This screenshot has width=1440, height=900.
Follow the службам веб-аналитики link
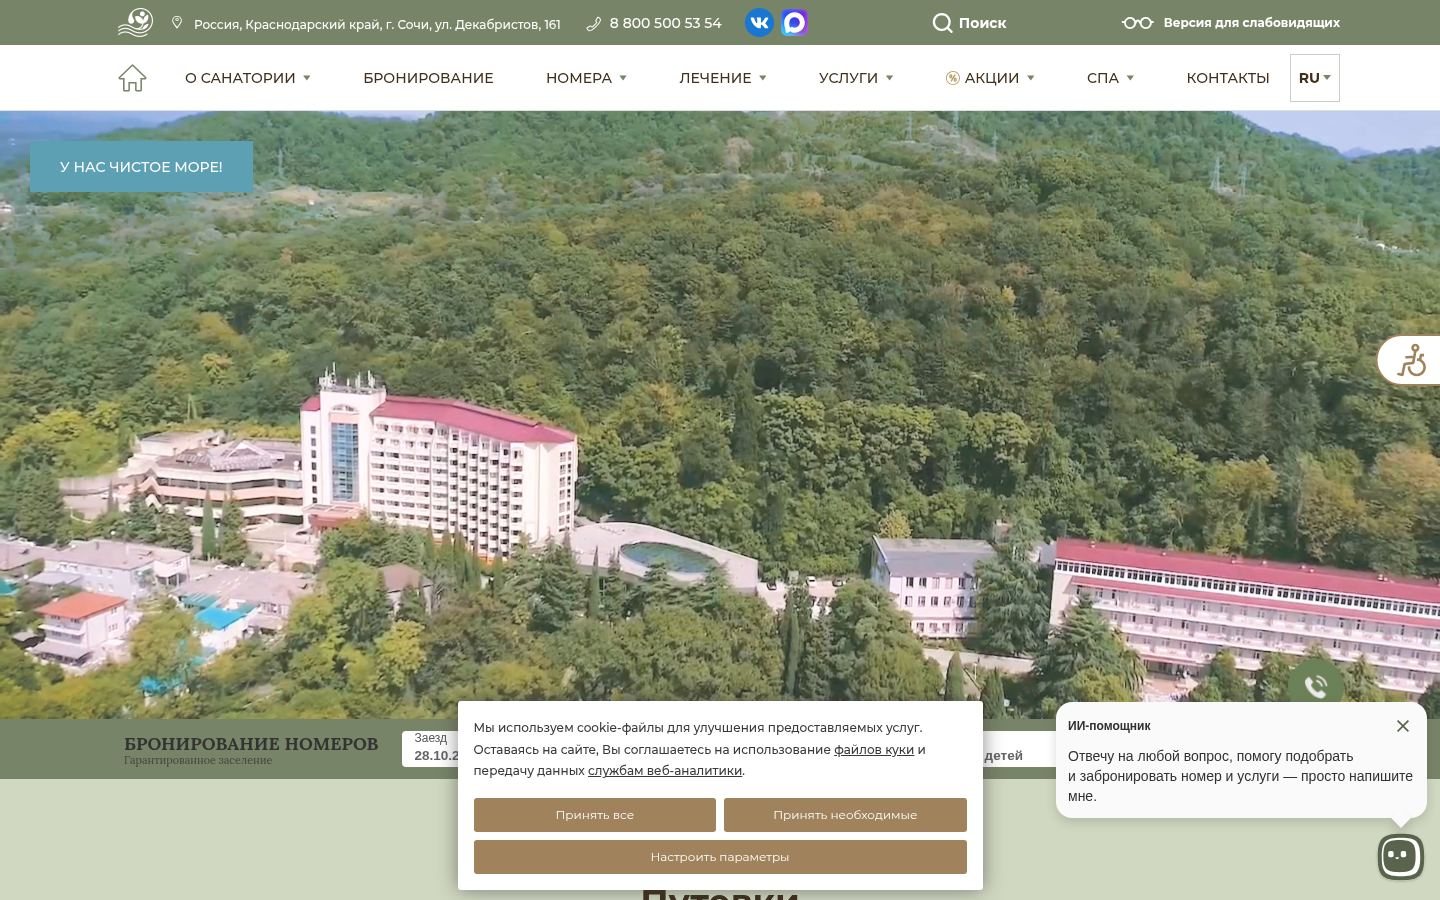665,770
